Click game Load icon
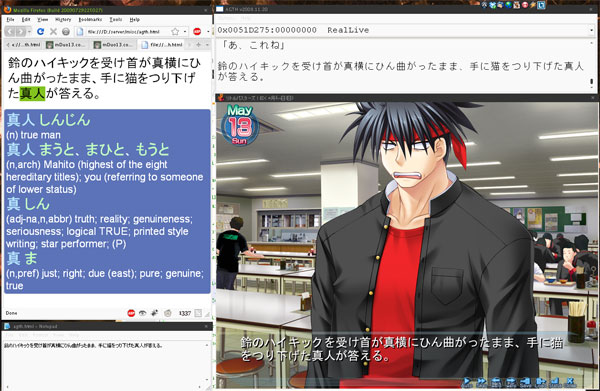The image size is (600, 391). click(x=540, y=382)
